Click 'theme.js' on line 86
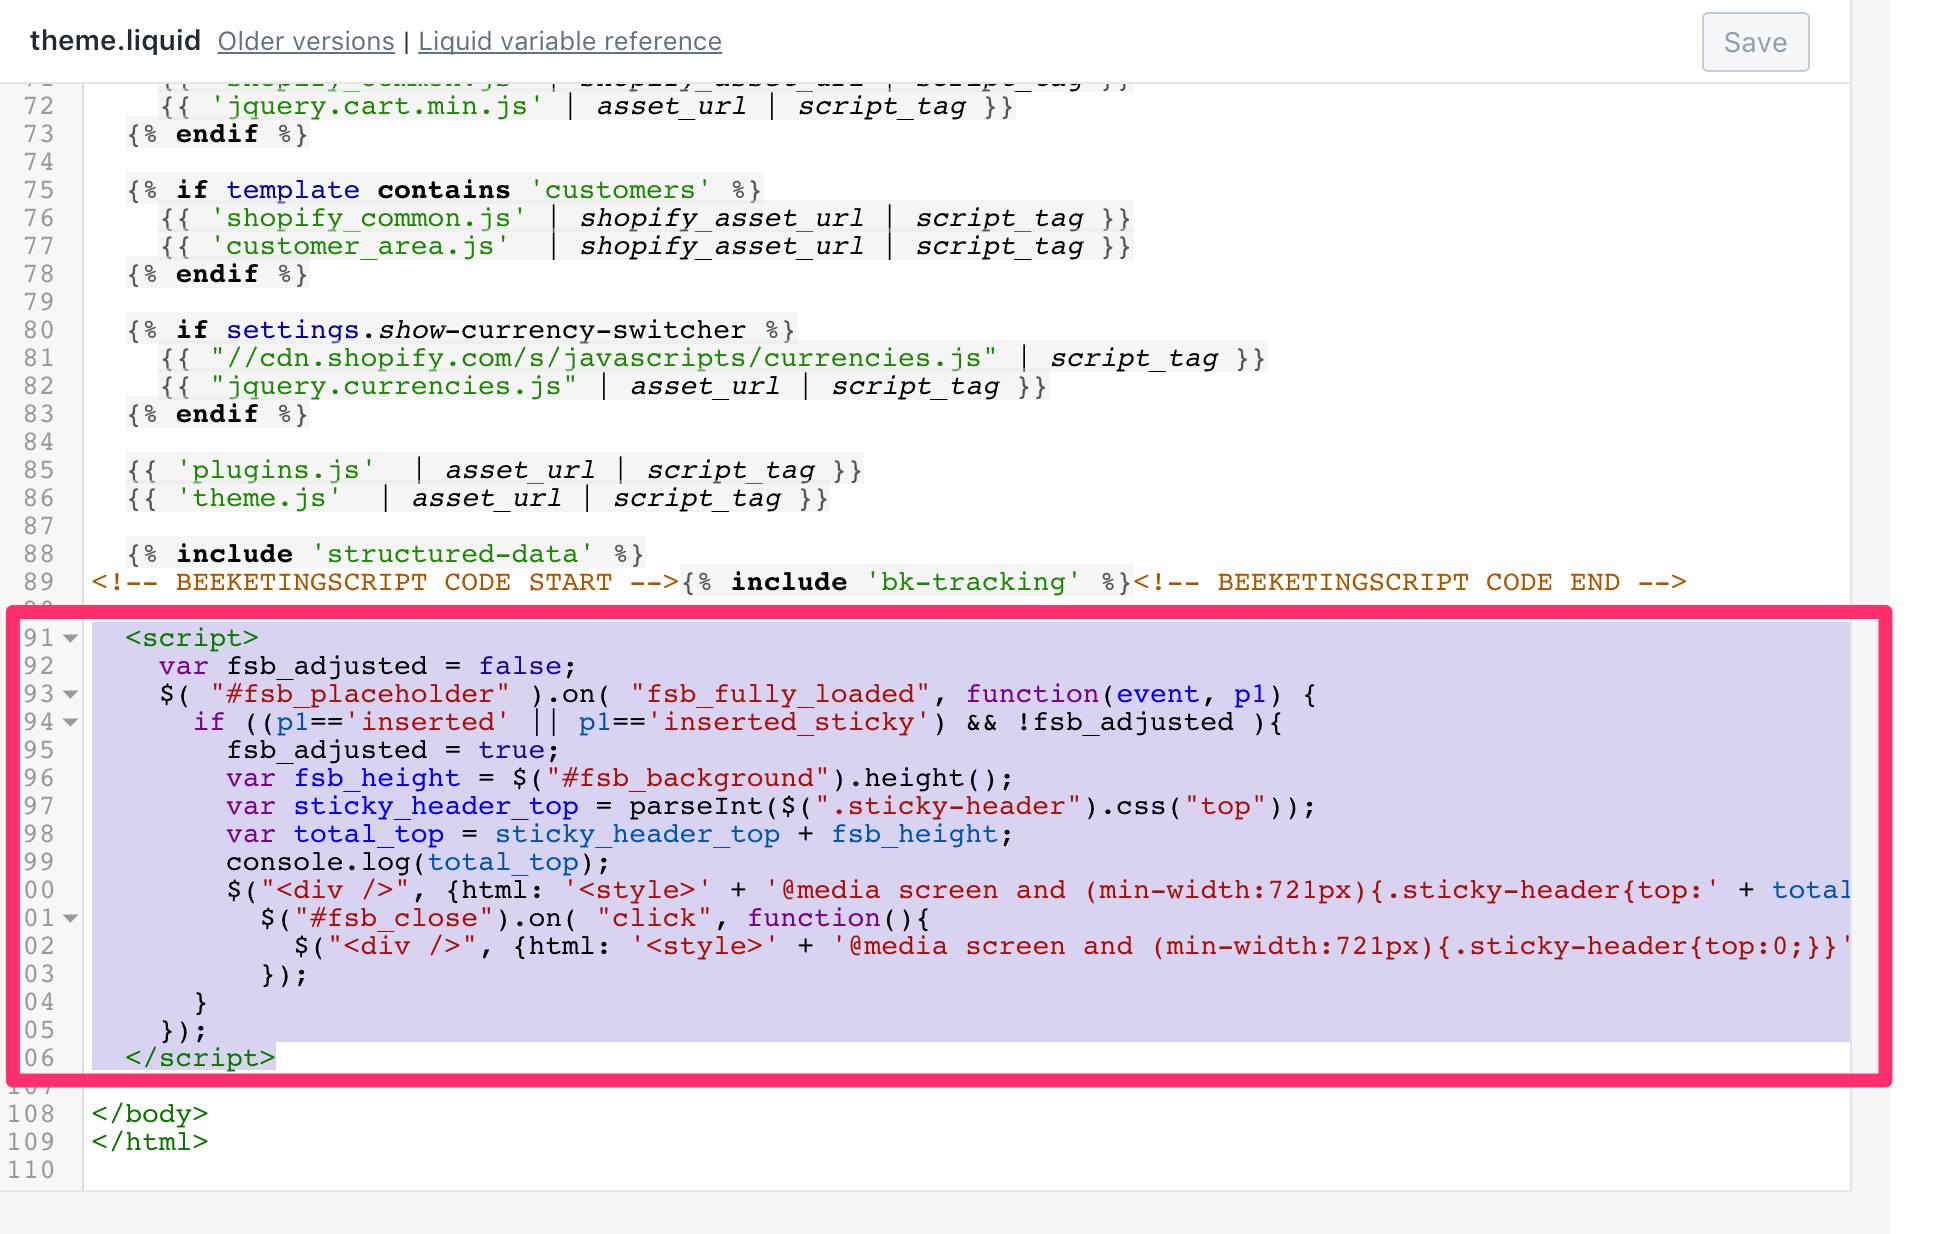 (x=260, y=498)
